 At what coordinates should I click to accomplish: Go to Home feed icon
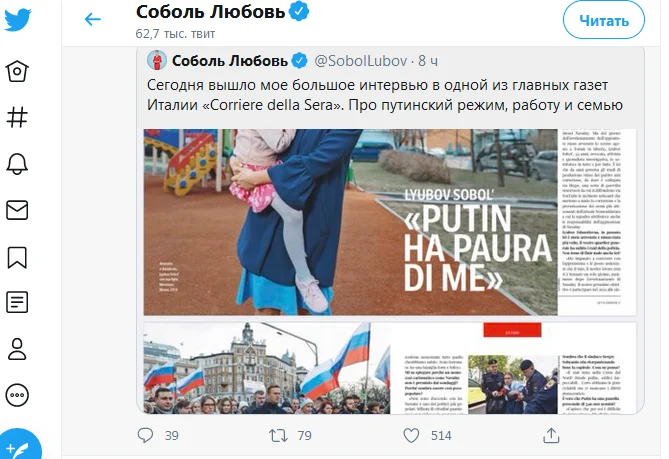[x=17, y=71]
